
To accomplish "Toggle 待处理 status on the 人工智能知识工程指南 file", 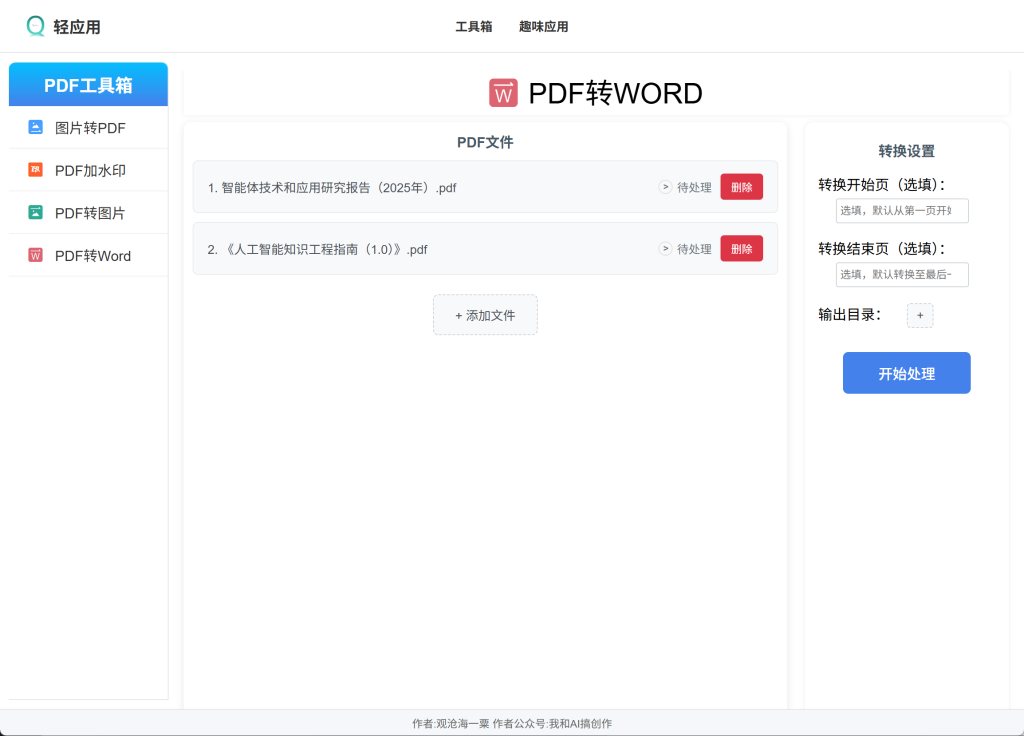I will pos(693,249).
